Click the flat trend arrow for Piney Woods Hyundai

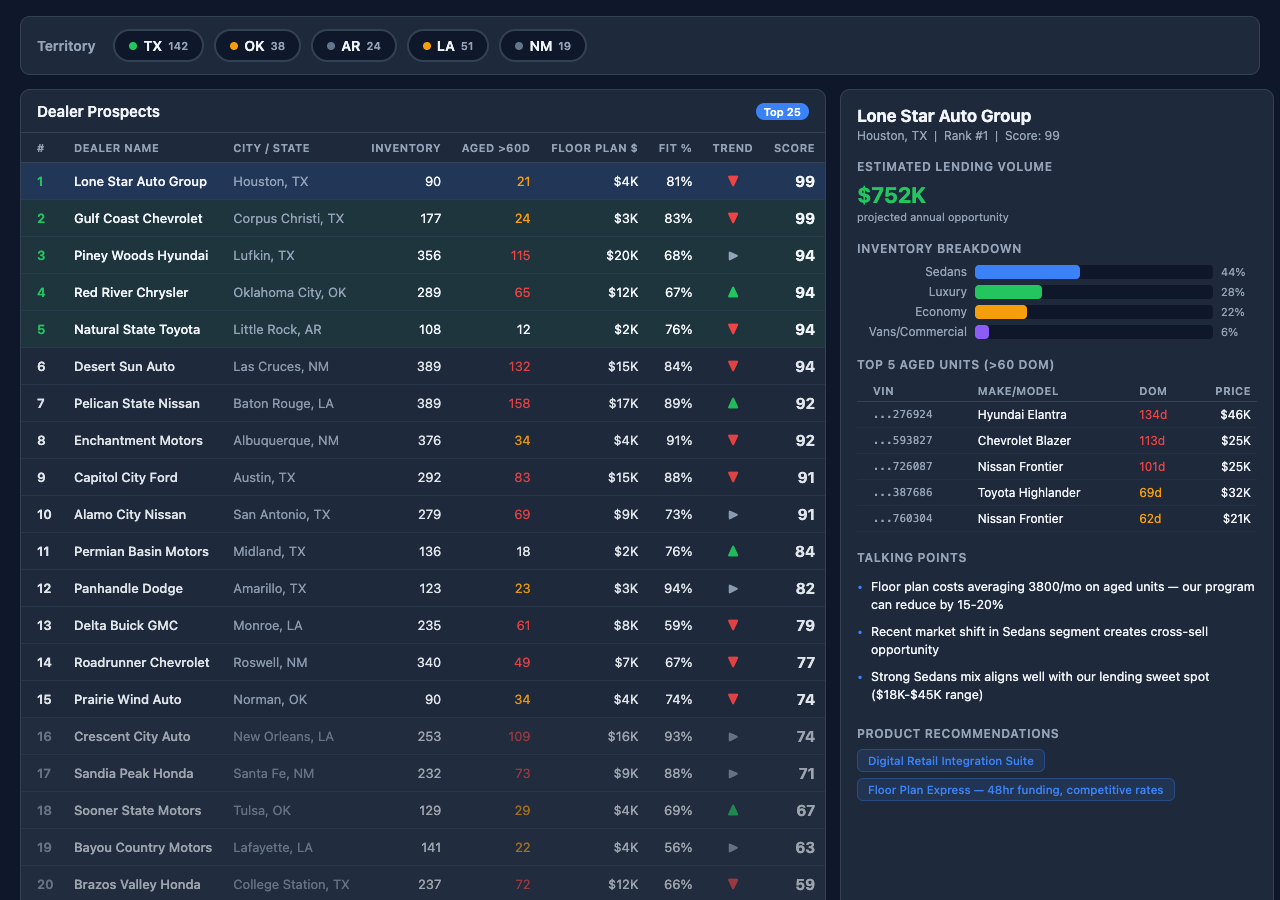tap(733, 256)
